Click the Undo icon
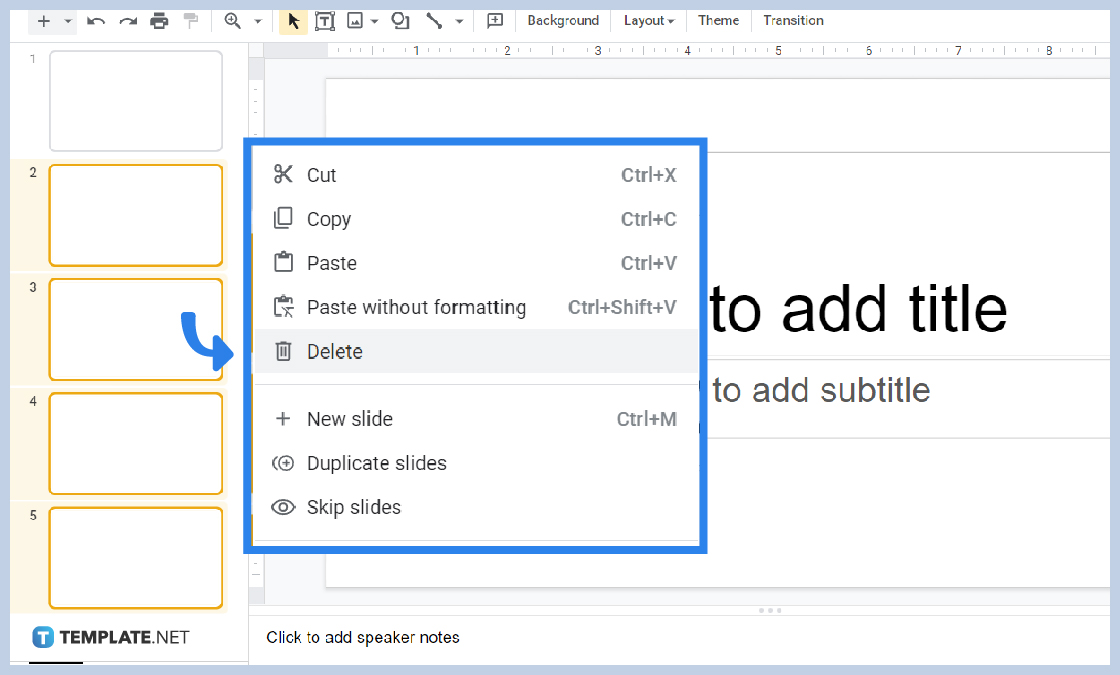 pos(95,20)
